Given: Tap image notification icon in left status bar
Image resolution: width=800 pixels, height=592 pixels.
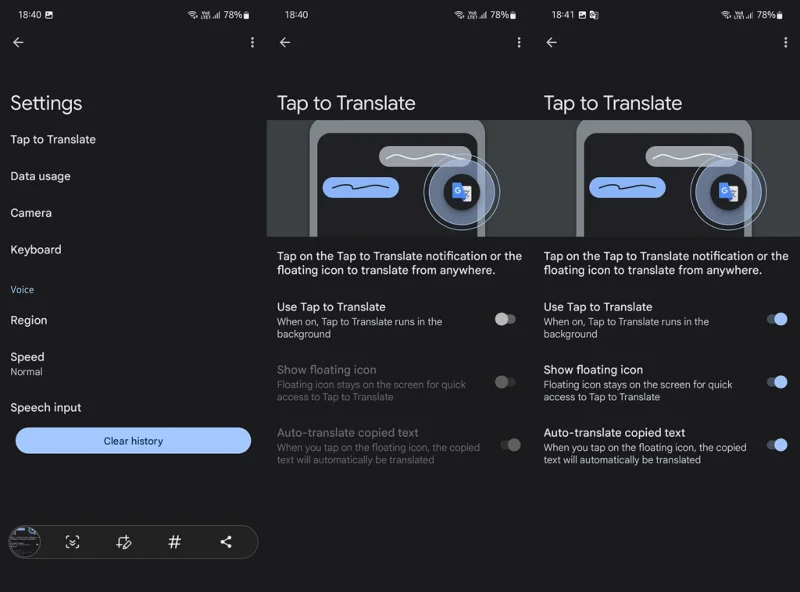Looking at the screenshot, I should pos(49,15).
